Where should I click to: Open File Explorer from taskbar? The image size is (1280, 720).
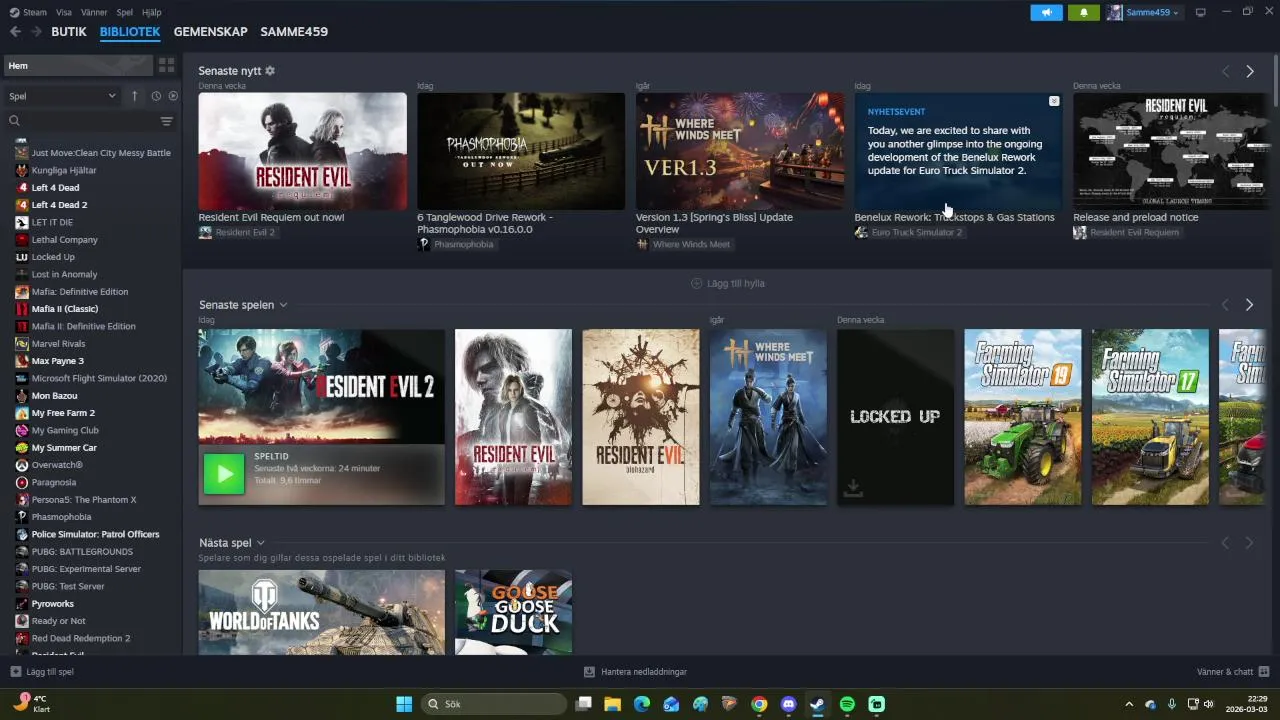[613, 704]
